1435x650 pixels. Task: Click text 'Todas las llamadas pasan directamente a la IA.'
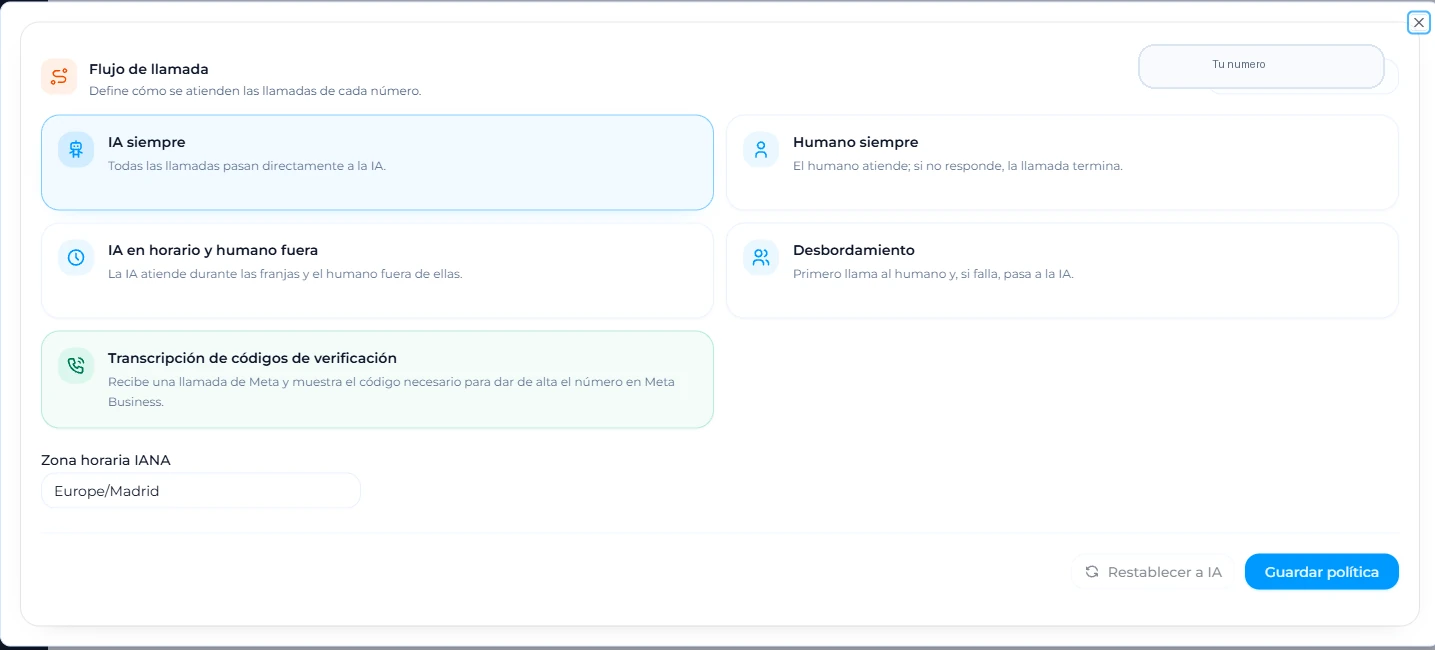pyautogui.click(x=247, y=166)
